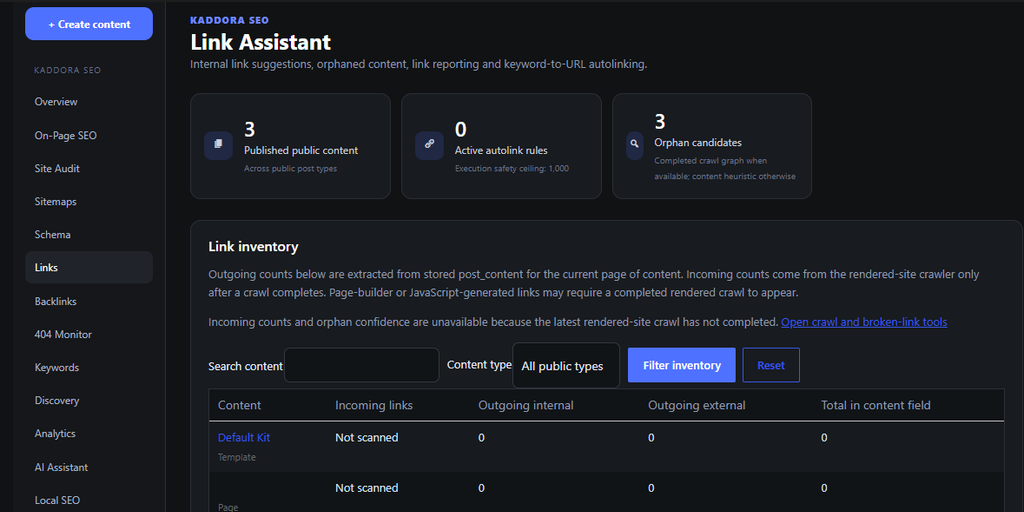1024x512 pixels.
Task: Open crawl and broken-link tools link
Action: (864, 322)
